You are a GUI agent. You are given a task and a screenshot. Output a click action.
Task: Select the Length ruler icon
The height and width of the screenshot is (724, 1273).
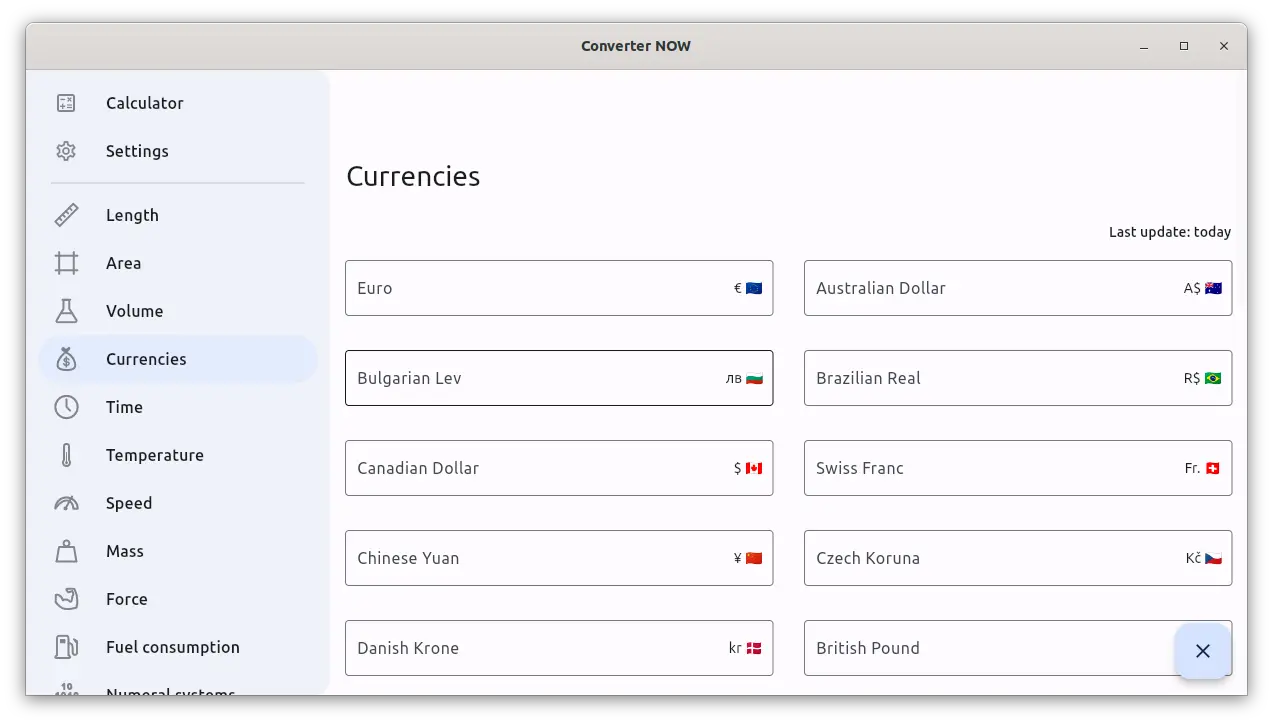66,215
